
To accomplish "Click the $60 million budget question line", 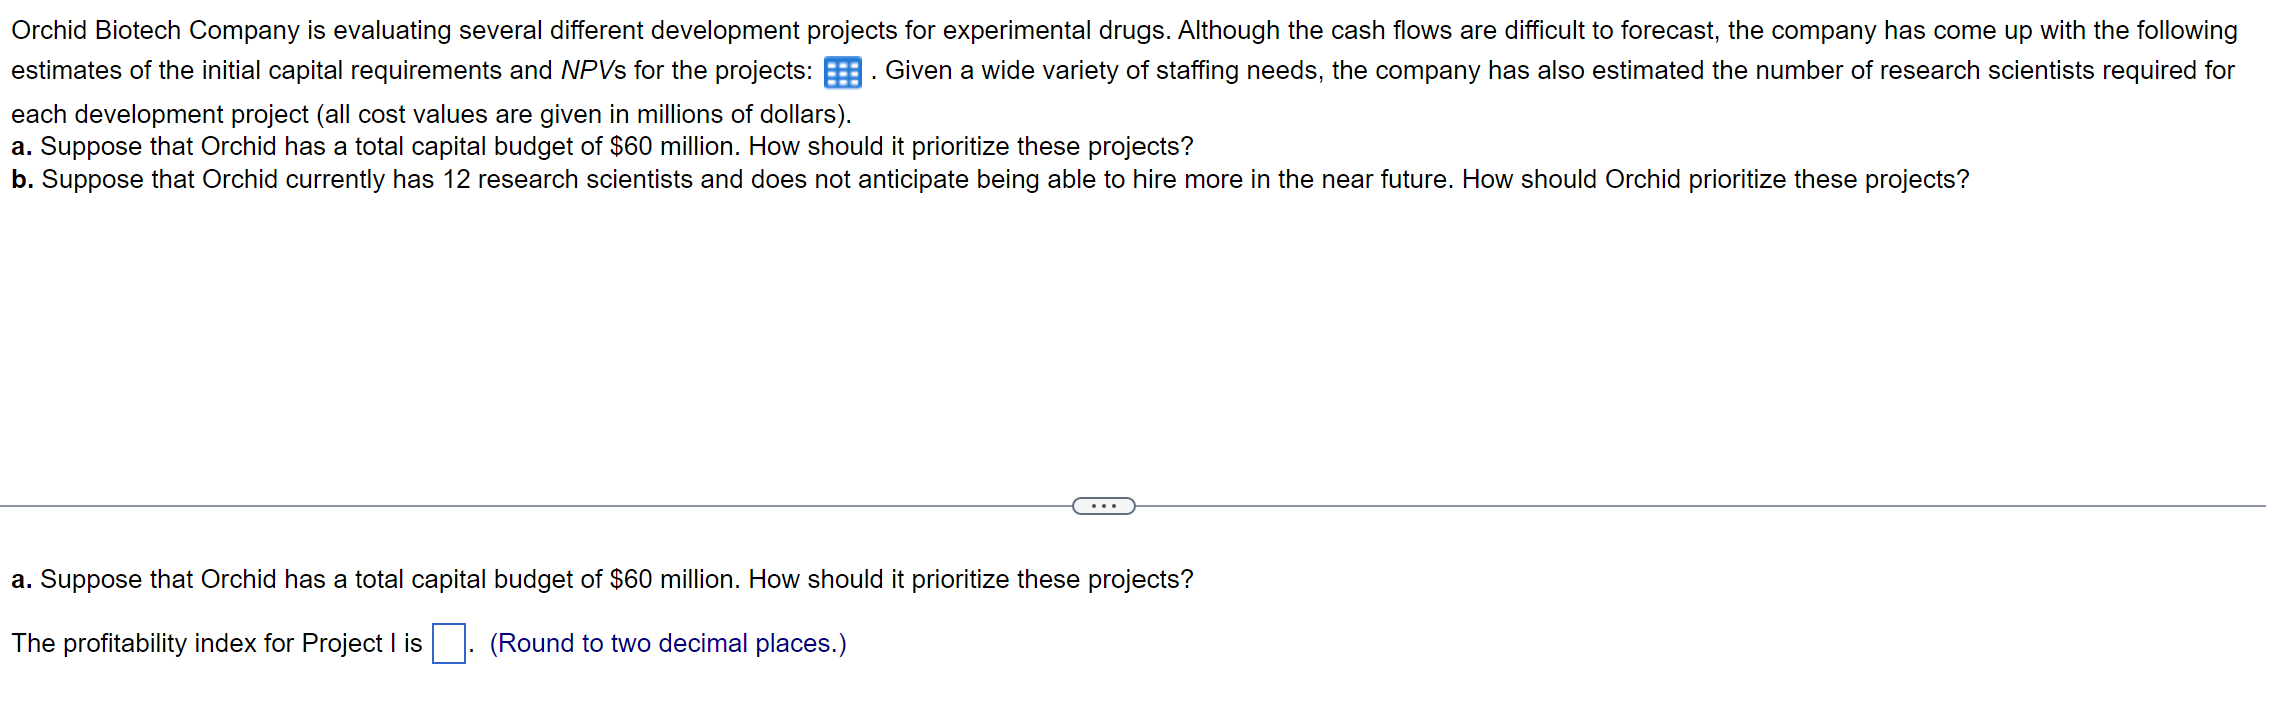I will click(x=600, y=146).
